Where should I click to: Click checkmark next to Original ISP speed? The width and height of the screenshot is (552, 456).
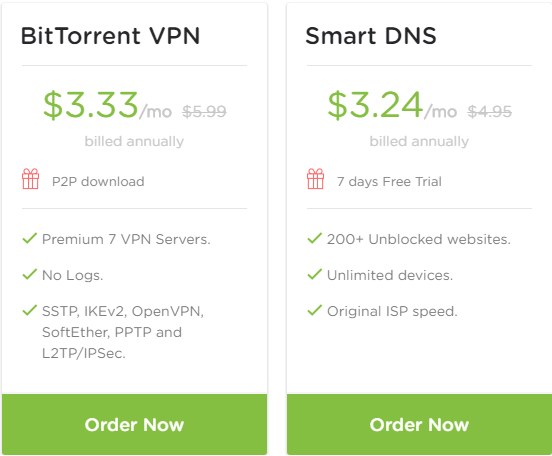coord(315,310)
